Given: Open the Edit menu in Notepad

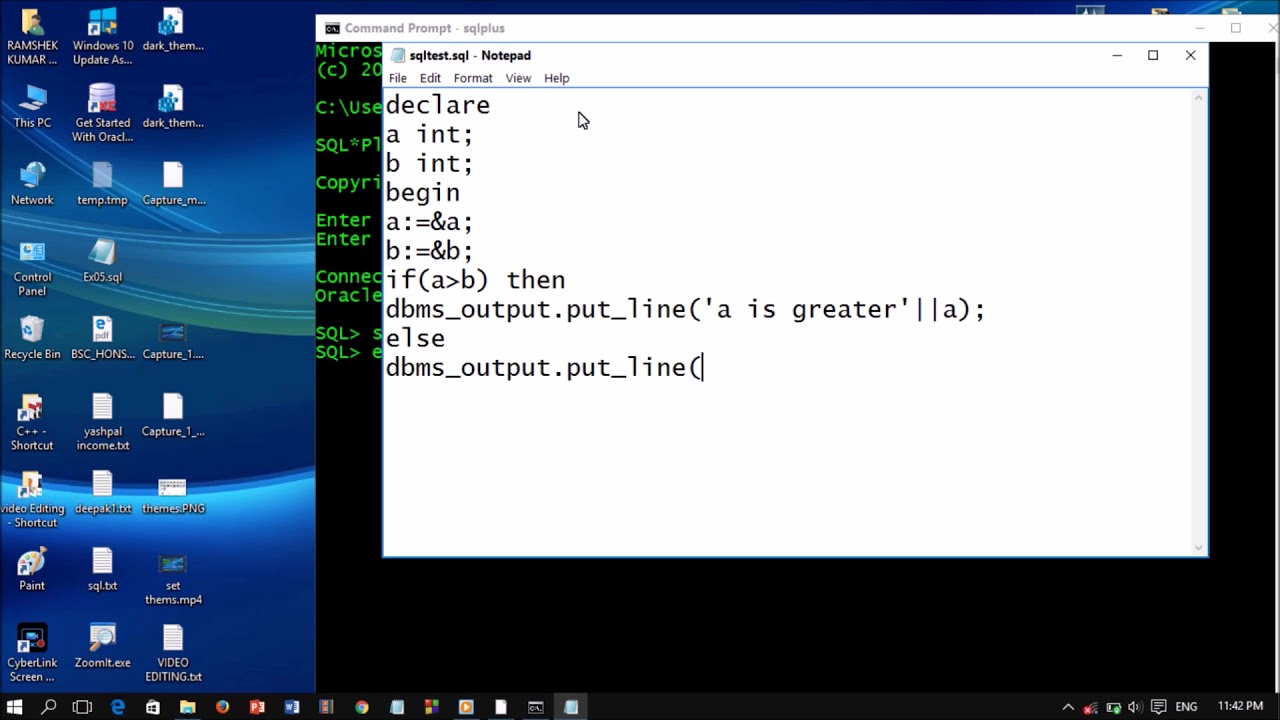Looking at the screenshot, I should pos(430,78).
